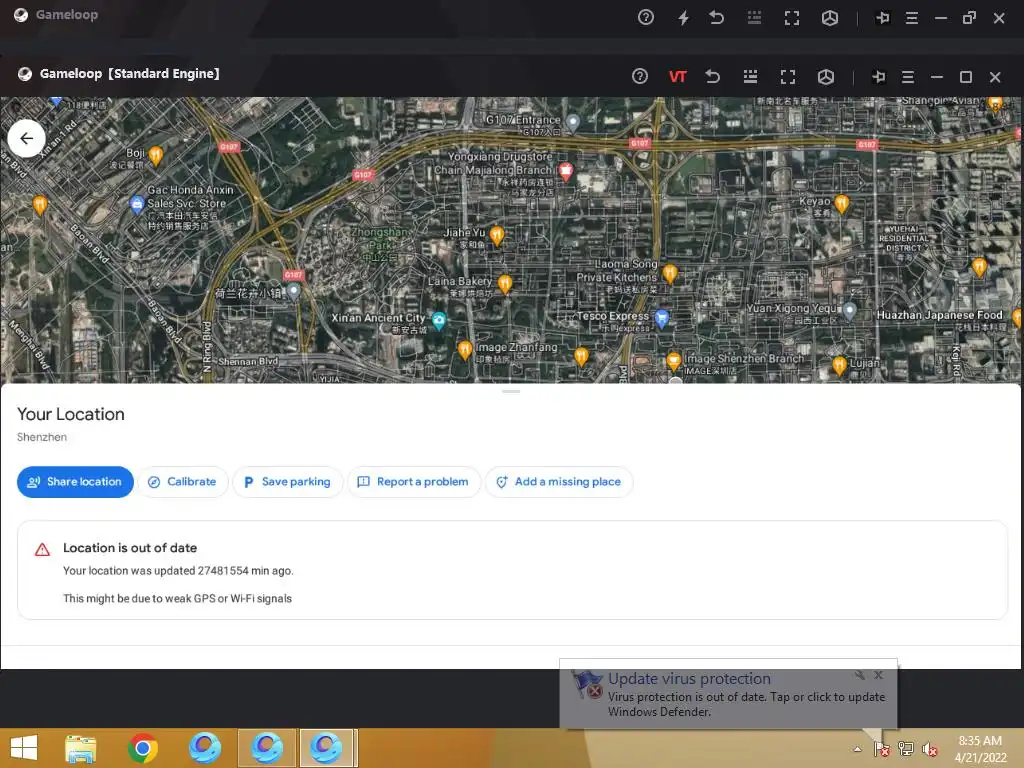Select Image Zhanfang marker

(x=465, y=350)
